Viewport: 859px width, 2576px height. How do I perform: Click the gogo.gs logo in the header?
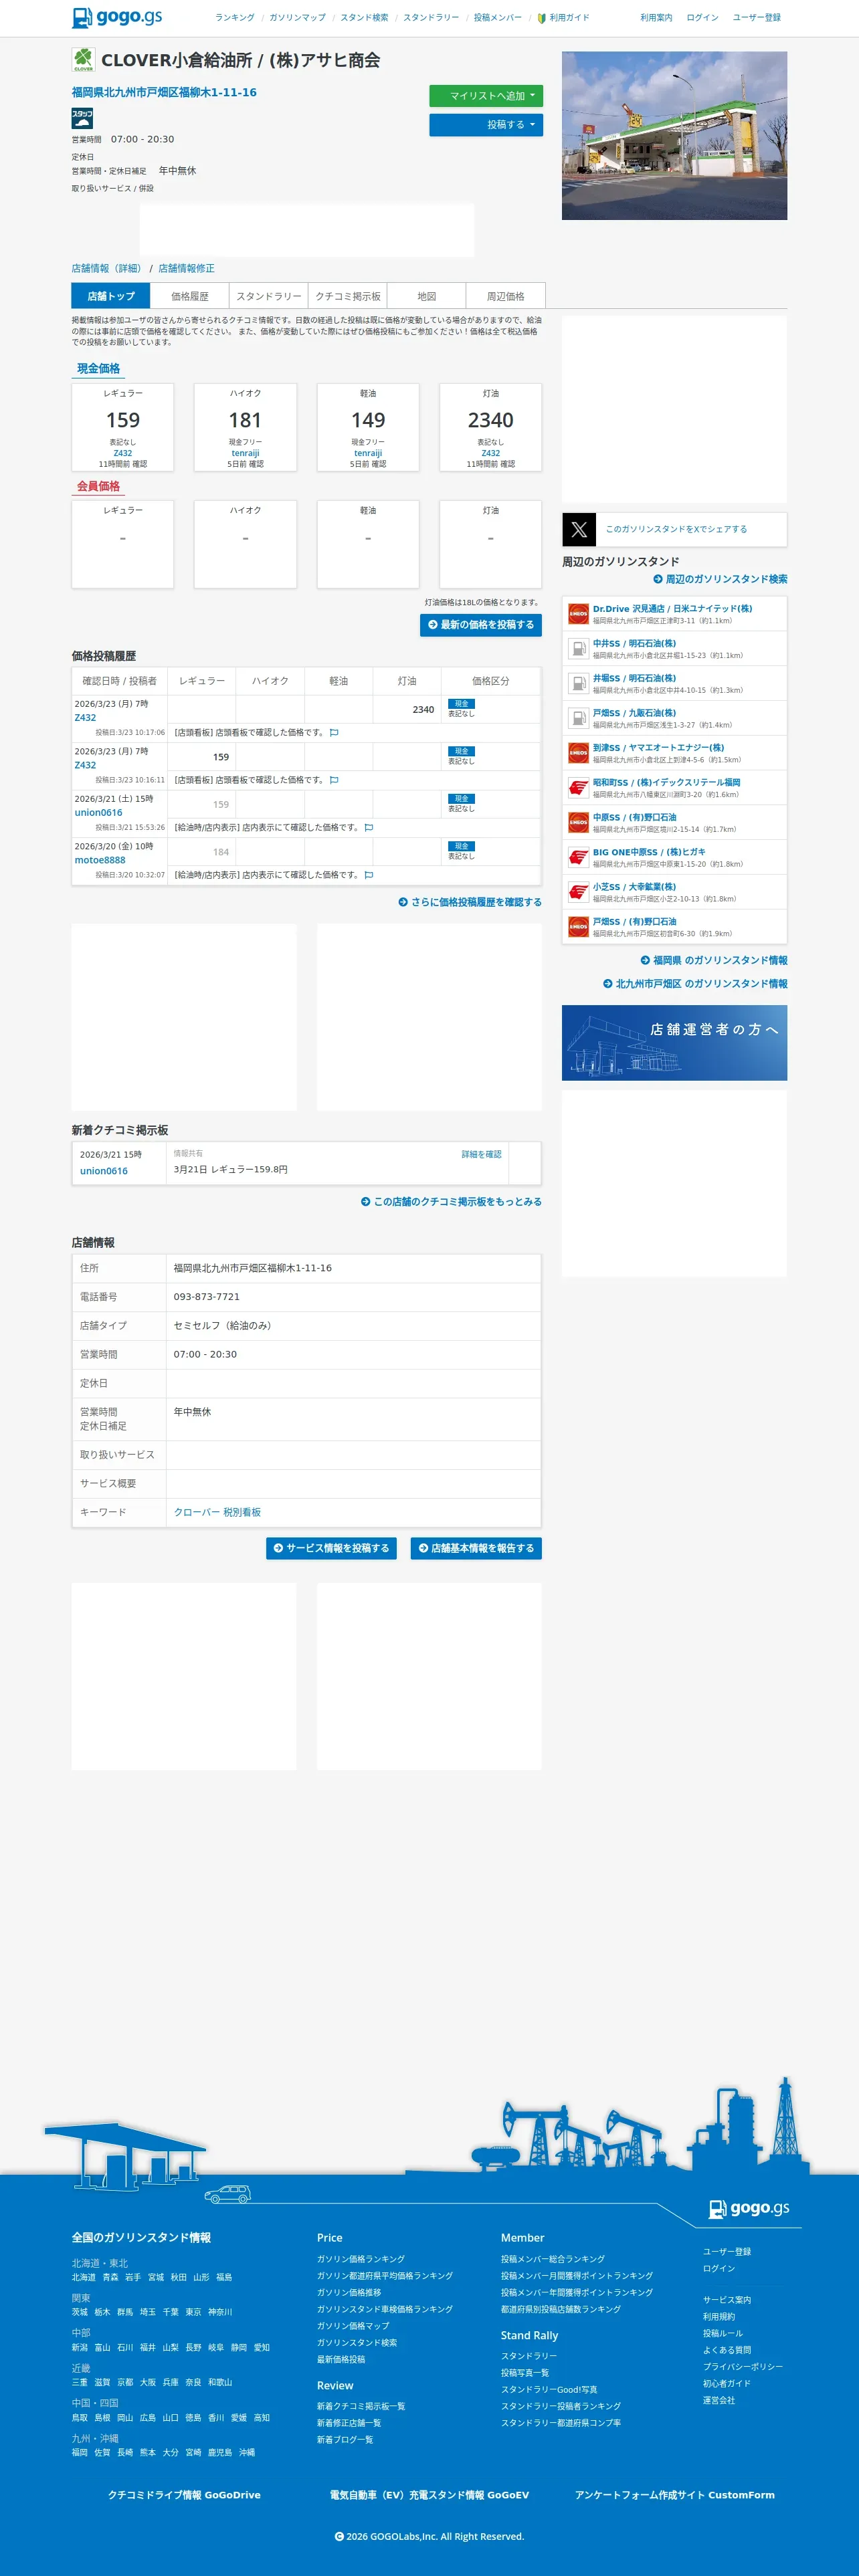(x=117, y=17)
